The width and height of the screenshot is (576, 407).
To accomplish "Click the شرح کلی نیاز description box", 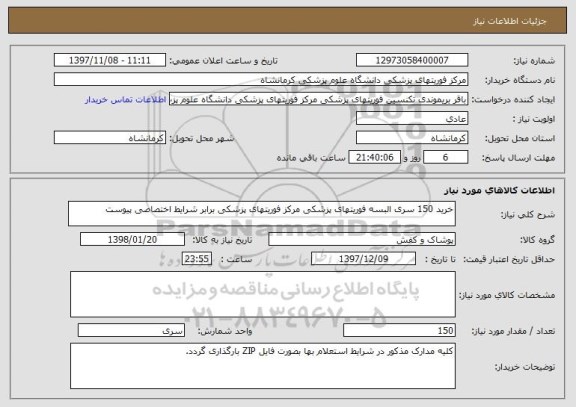I will pyautogui.click(x=262, y=213).
